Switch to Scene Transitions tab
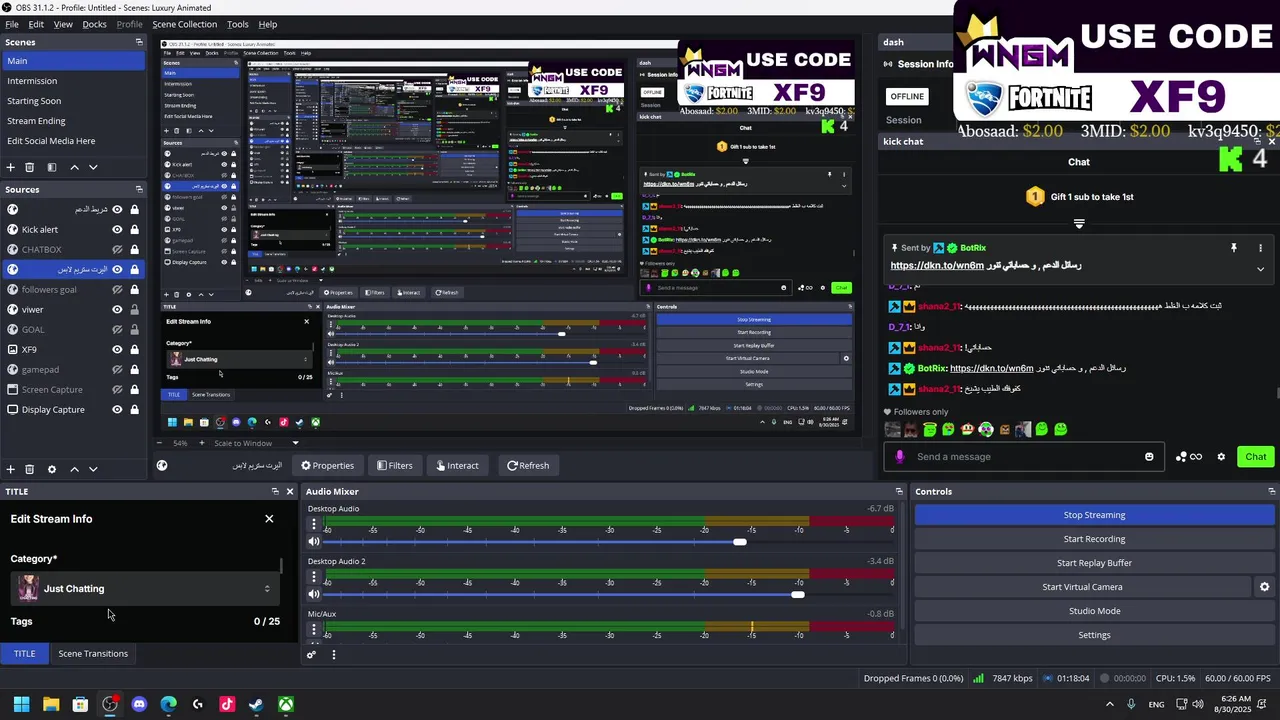Viewport: 1280px width, 720px height. coord(93,654)
